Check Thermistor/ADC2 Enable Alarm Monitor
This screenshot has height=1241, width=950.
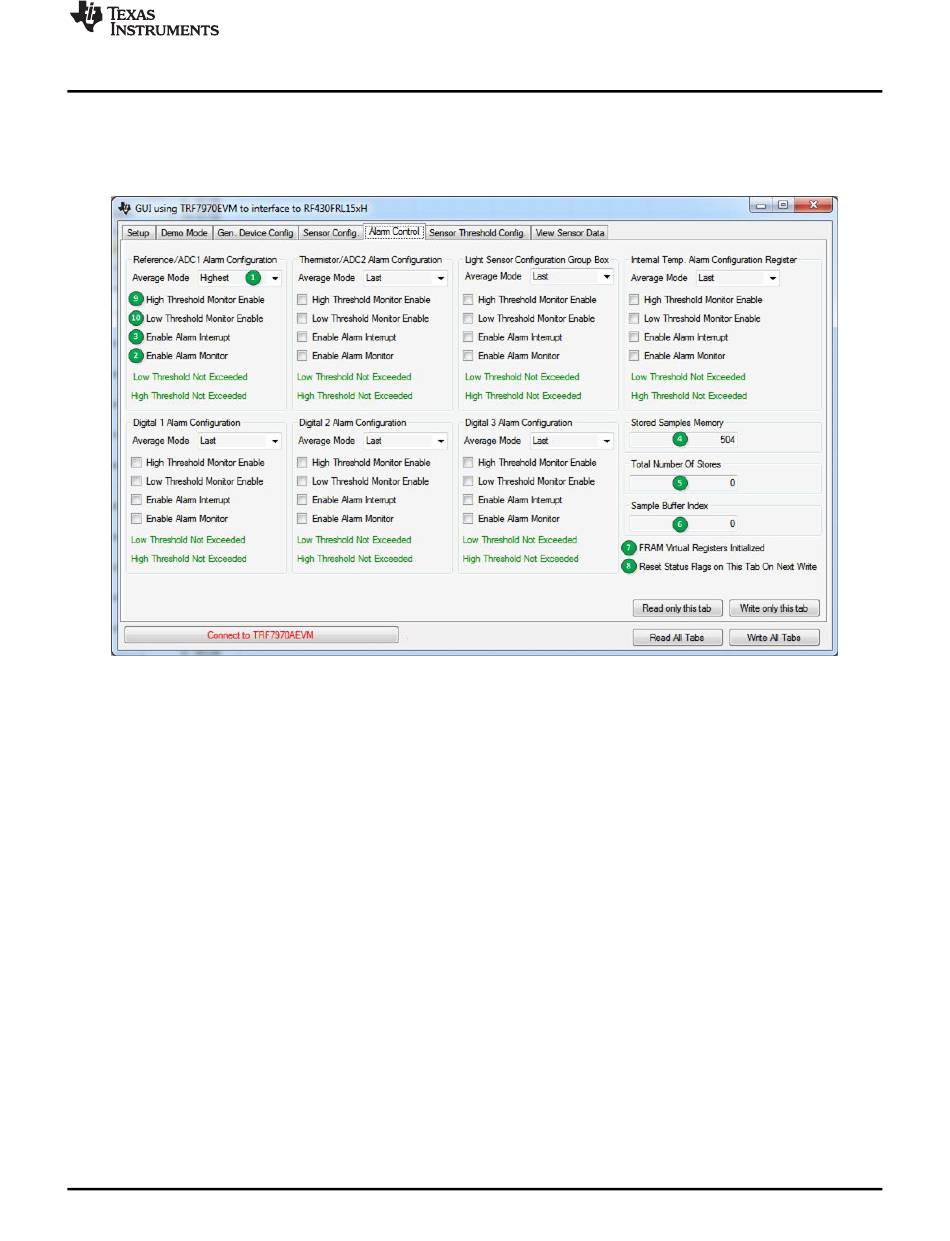(x=303, y=356)
